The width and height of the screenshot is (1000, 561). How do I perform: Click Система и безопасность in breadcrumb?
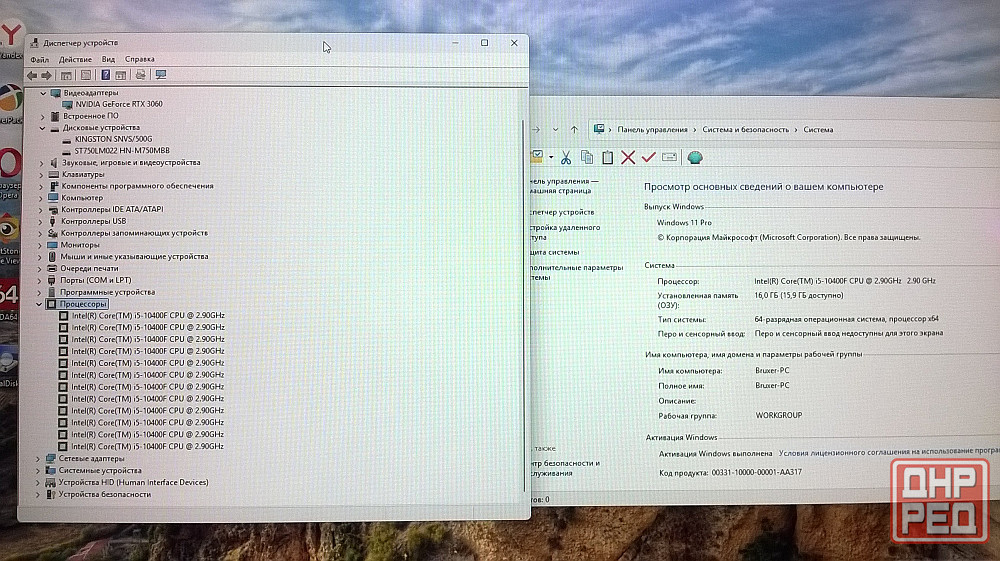pyautogui.click(x=744, y=130)
